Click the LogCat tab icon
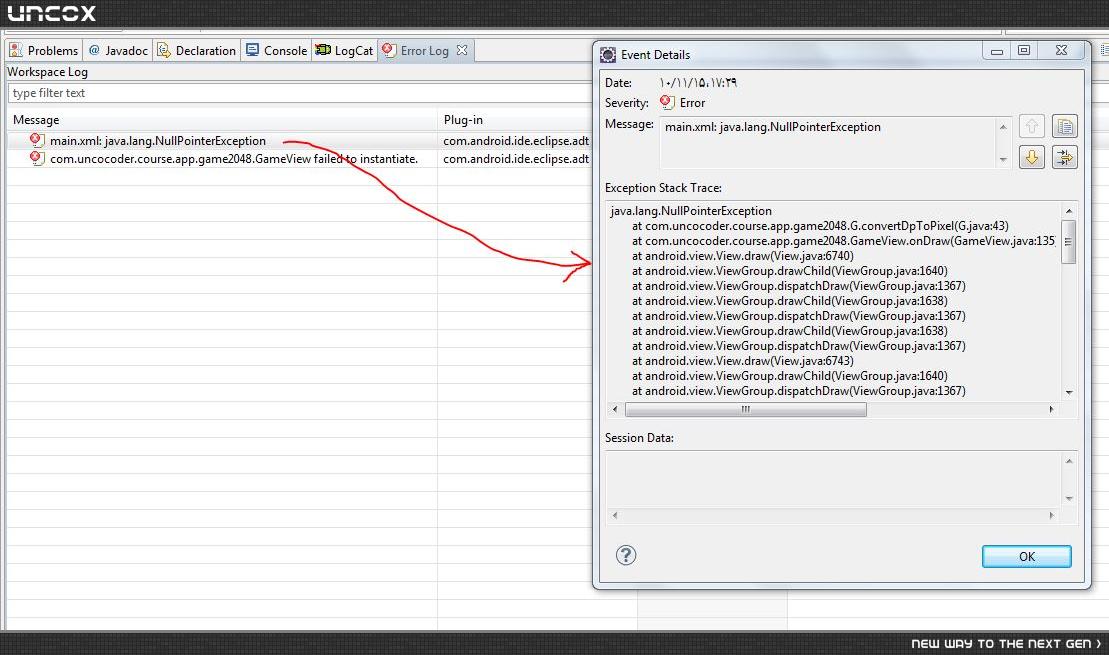Screen dimensions: 1109x655 tap(323, 50)
